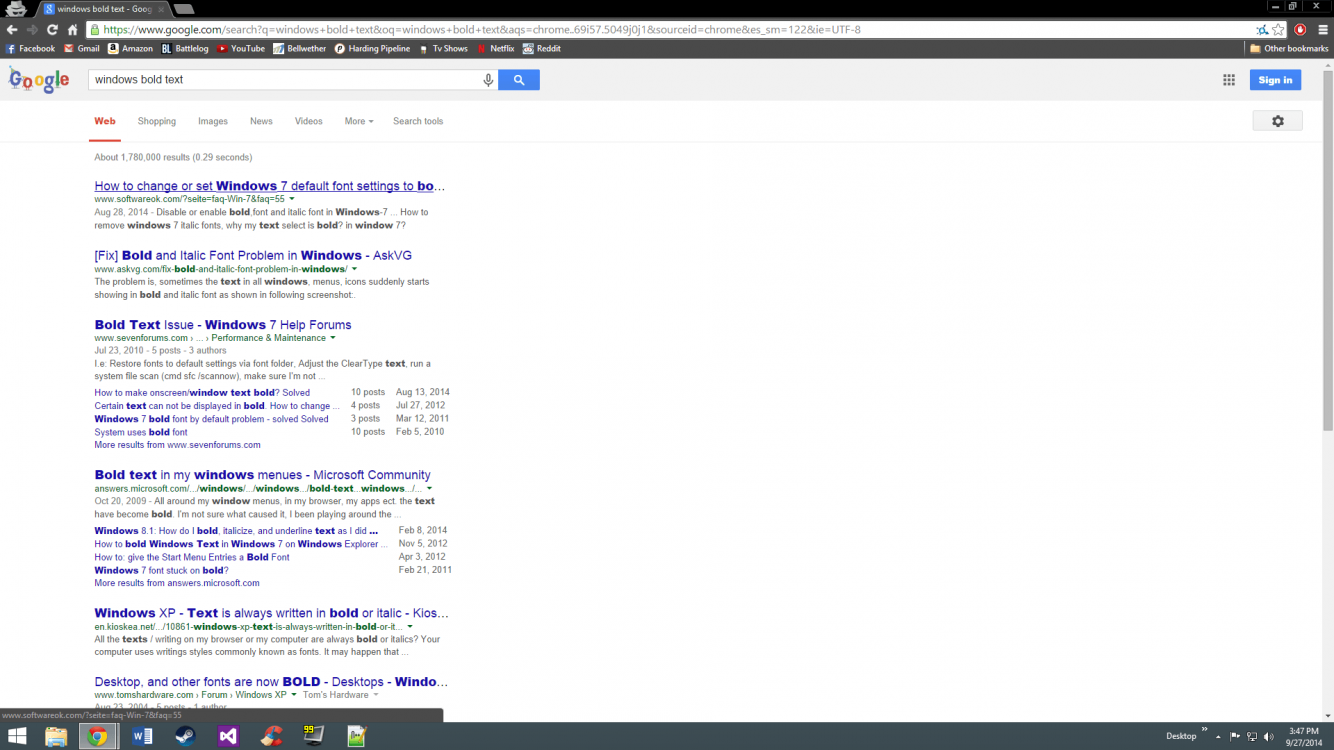Go to the browser Home page
Screen dimensions: 1334x750
point(72,30)
